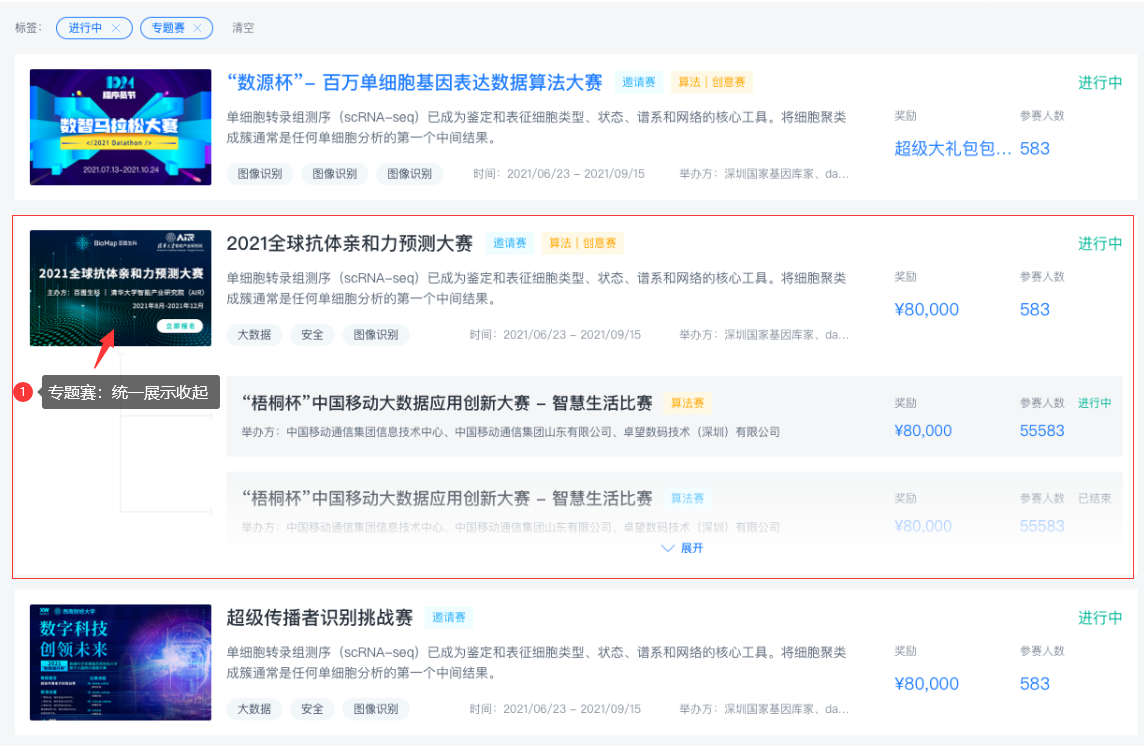Viewport: 1144px width, 746px height.
Task: Expand sub-competition list with 展开
Action: click(681, 548)
